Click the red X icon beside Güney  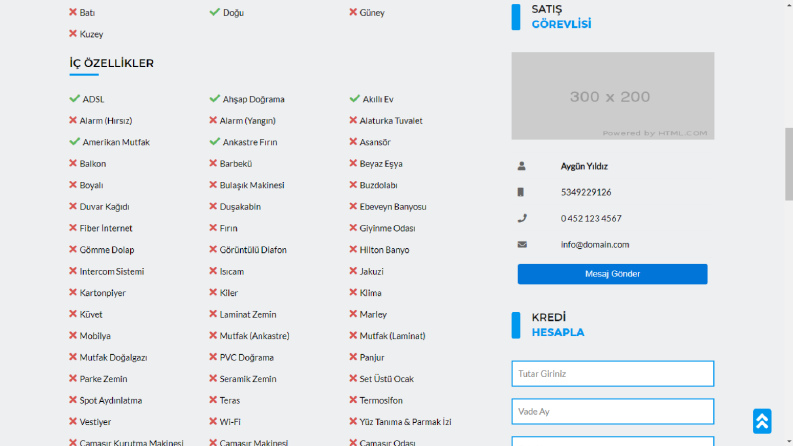click(353, 12)
